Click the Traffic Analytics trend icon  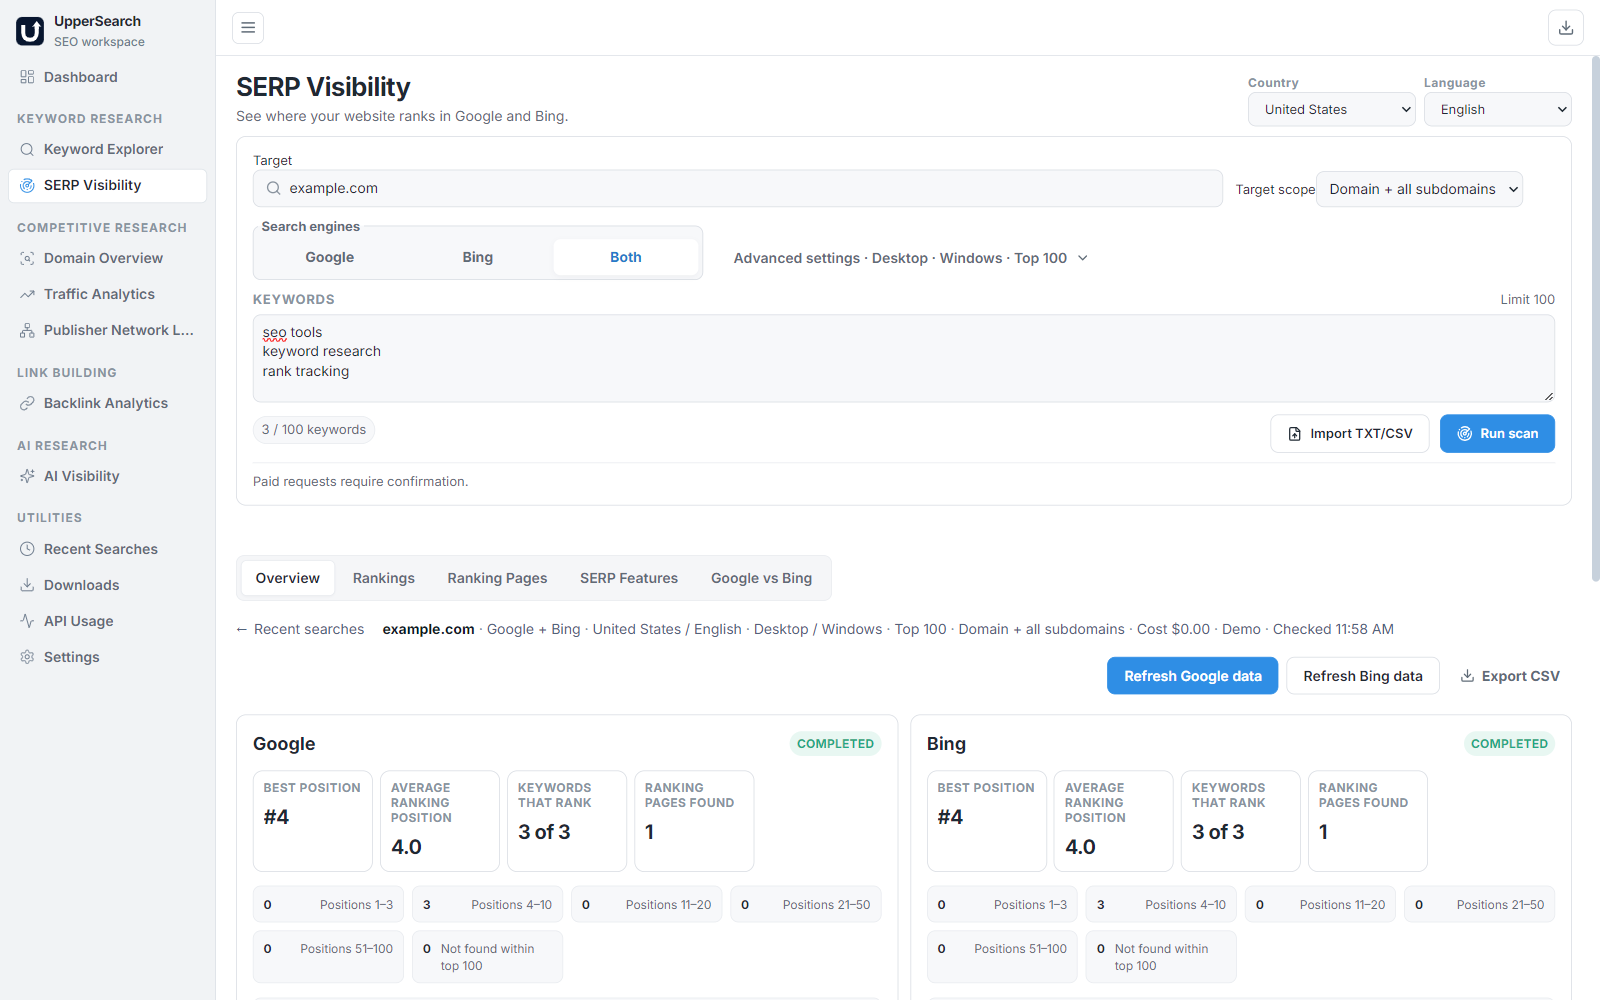click(27, 294)
